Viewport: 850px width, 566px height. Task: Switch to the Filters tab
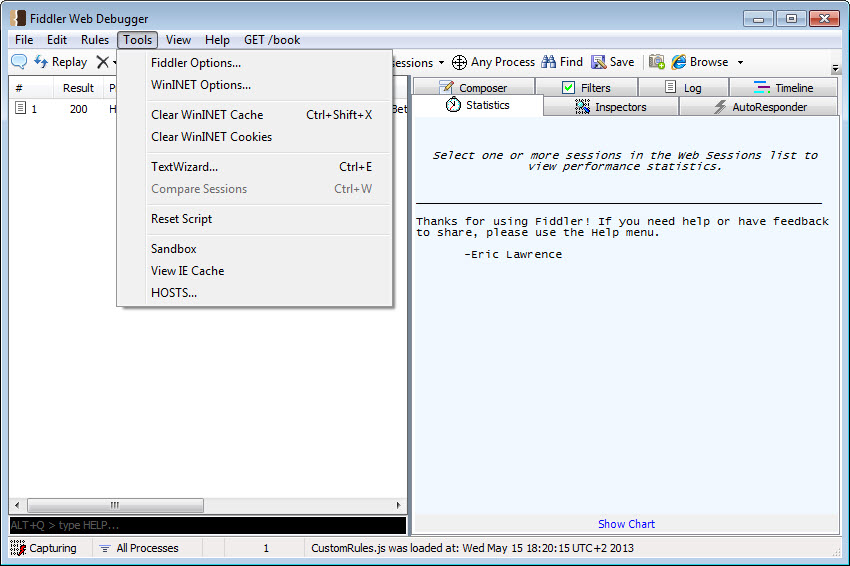pos(587,87)
